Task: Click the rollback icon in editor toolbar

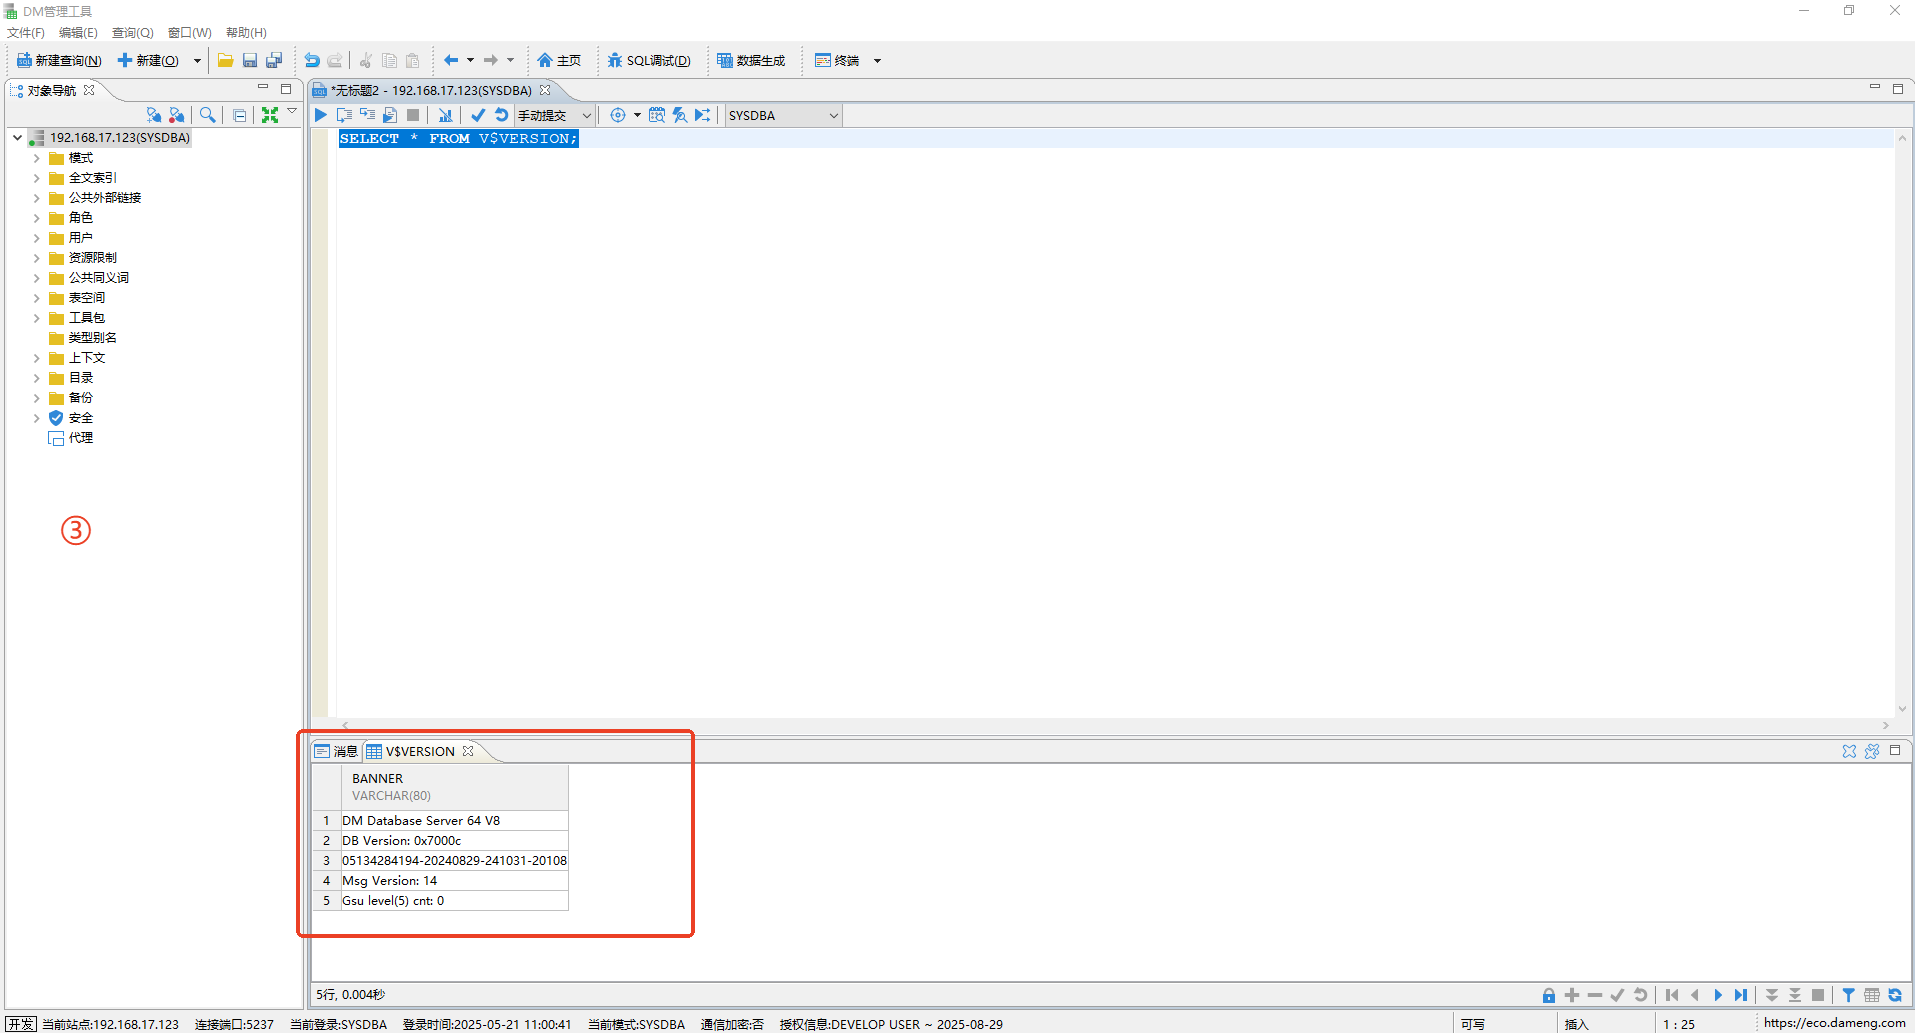Action: (501, 115)
